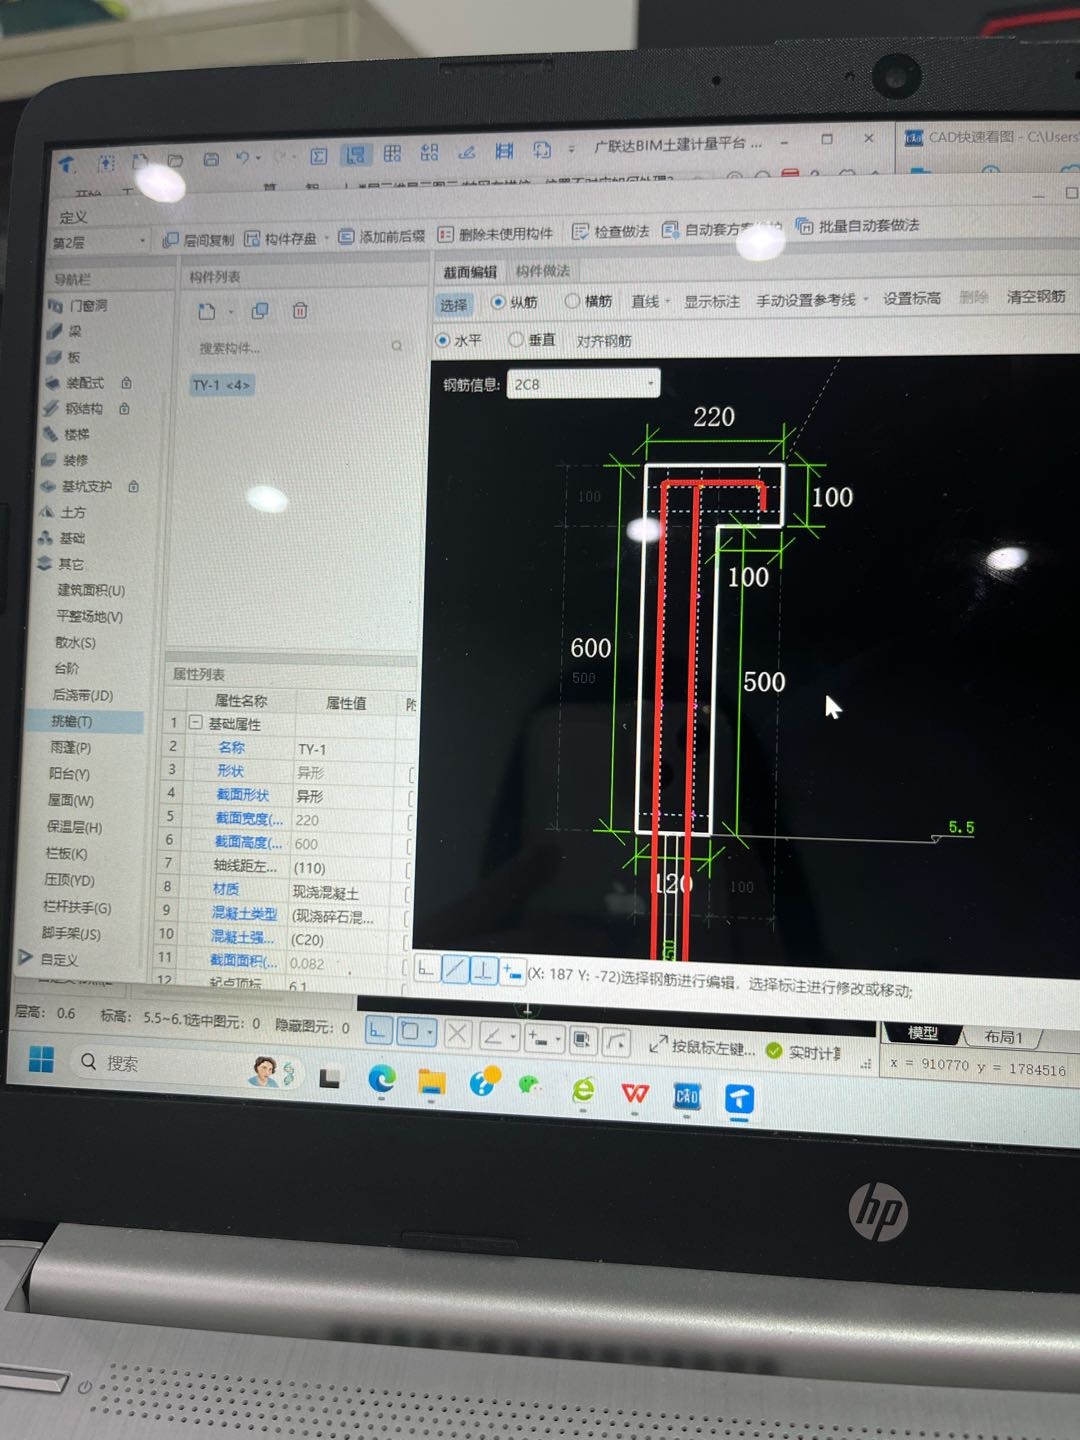The width and height of the screenshot is (1080, 1440).
Task: Click the search magnifier in 搜索构件 box
Action: coord(397,346)
